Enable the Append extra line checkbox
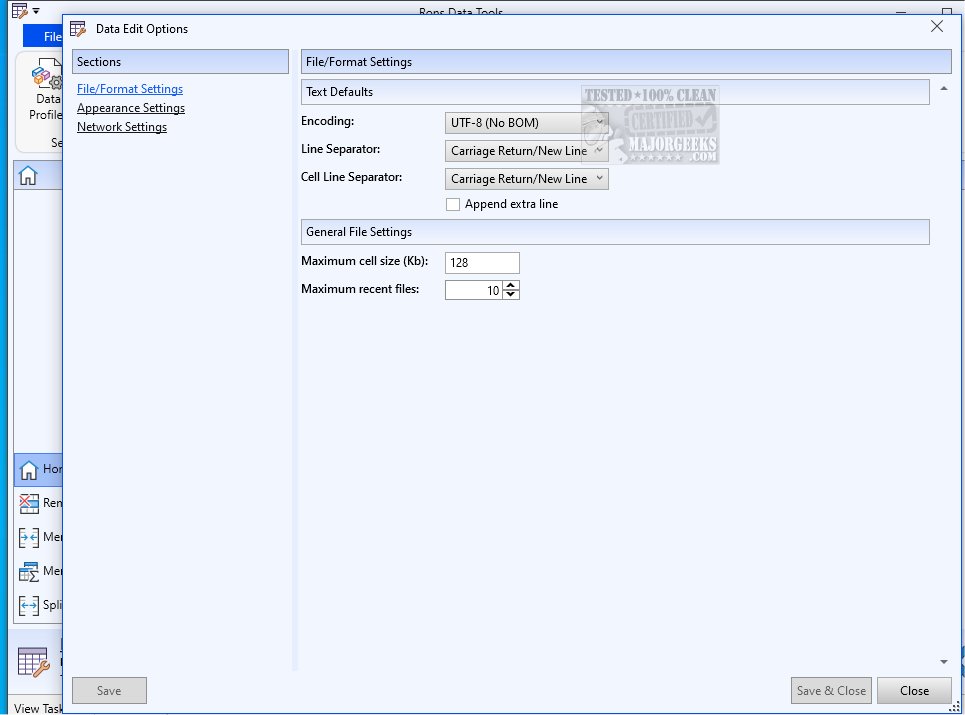Viewport: 965px width, 715px height. 453,204
